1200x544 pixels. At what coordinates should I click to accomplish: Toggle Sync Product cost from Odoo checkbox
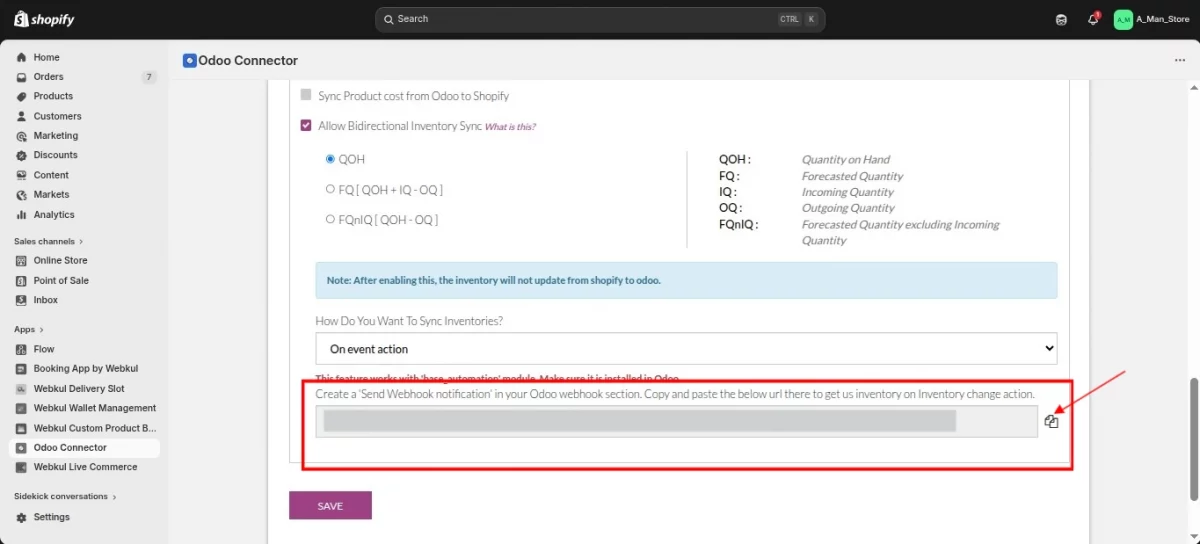(x=306, y=95)
